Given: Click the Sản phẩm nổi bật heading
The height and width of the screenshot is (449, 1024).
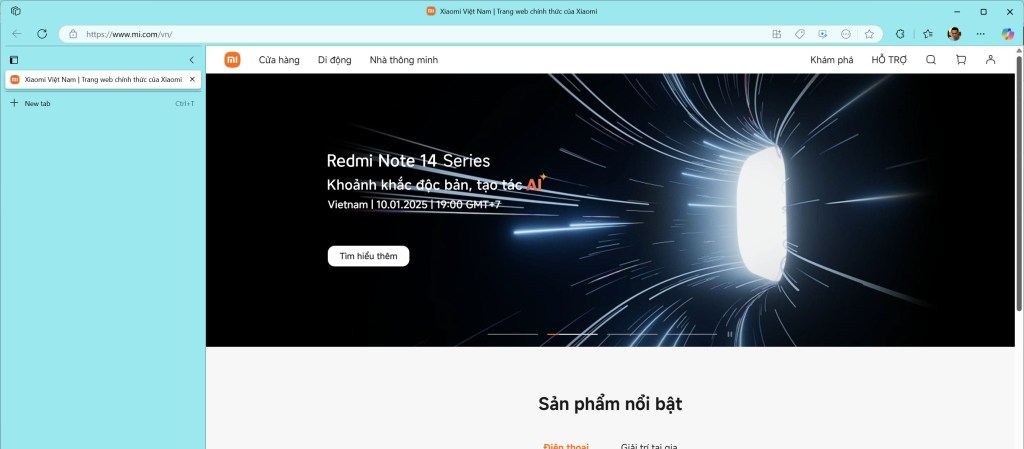Looking at the screenshot, I should coord(610,404).
